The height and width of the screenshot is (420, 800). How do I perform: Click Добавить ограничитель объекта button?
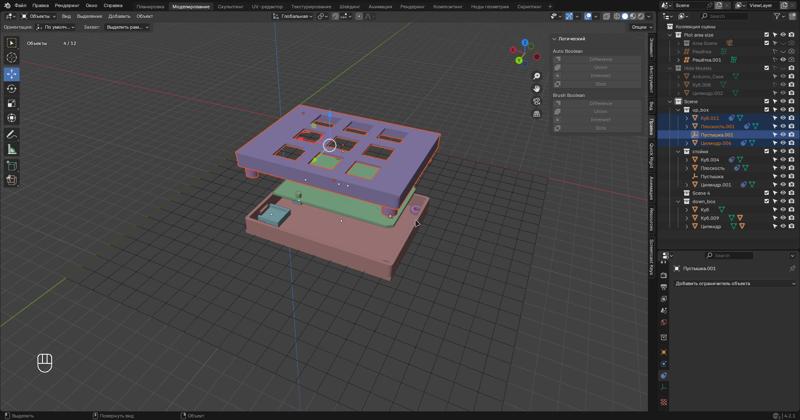pyautogui.click(x=735, y=283)
